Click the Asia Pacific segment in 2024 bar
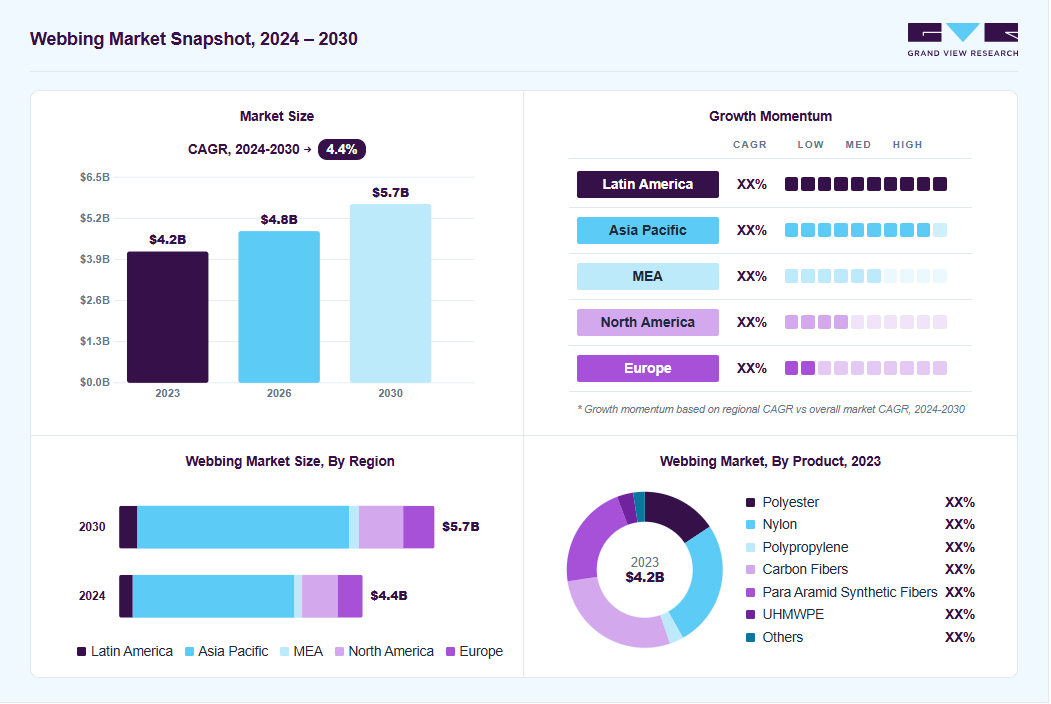The image size is (1051, 704). (x=213, y=596)
